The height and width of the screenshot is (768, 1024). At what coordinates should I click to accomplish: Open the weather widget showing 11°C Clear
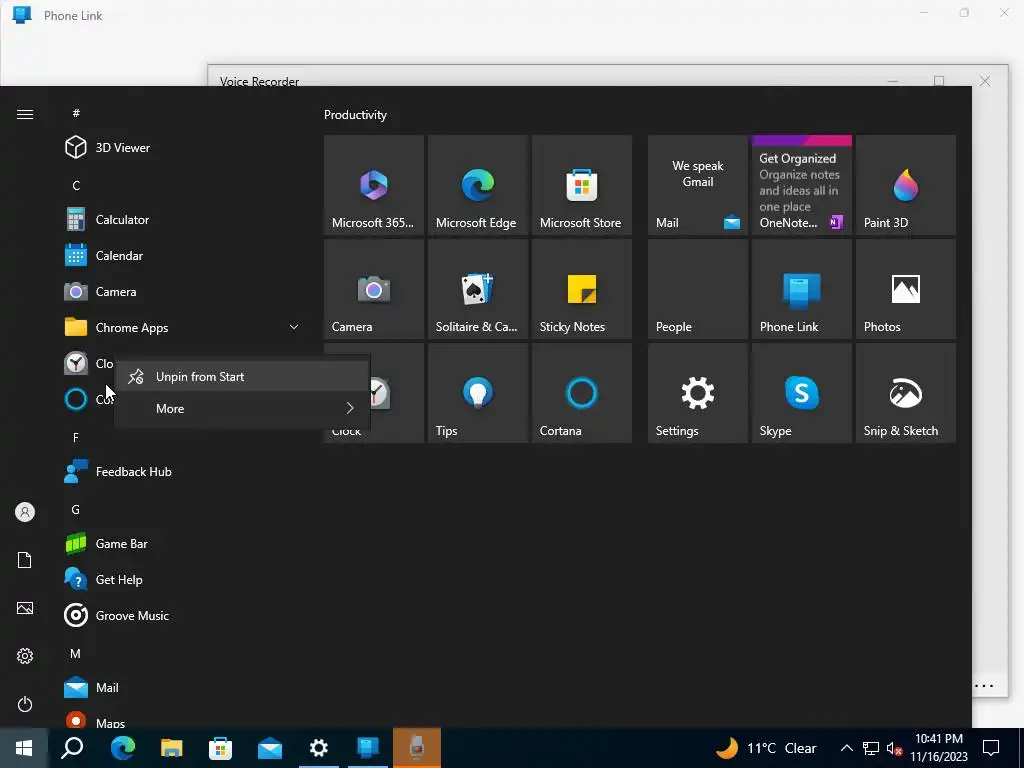click(x=766, y=748)
